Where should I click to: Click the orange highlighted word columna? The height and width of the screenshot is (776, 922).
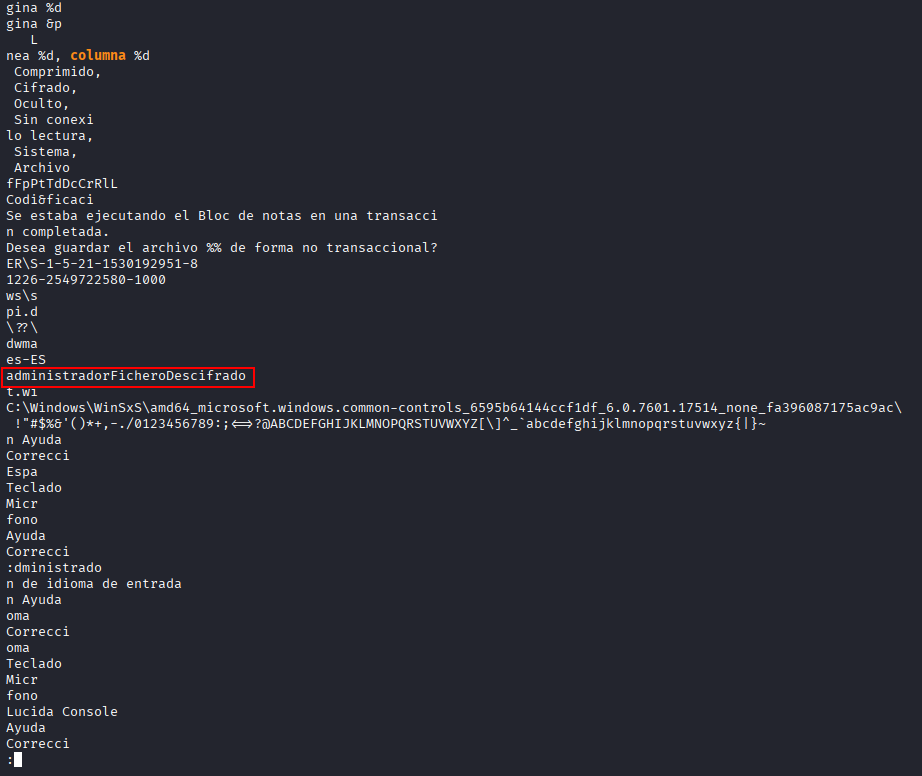pos(98,56)
